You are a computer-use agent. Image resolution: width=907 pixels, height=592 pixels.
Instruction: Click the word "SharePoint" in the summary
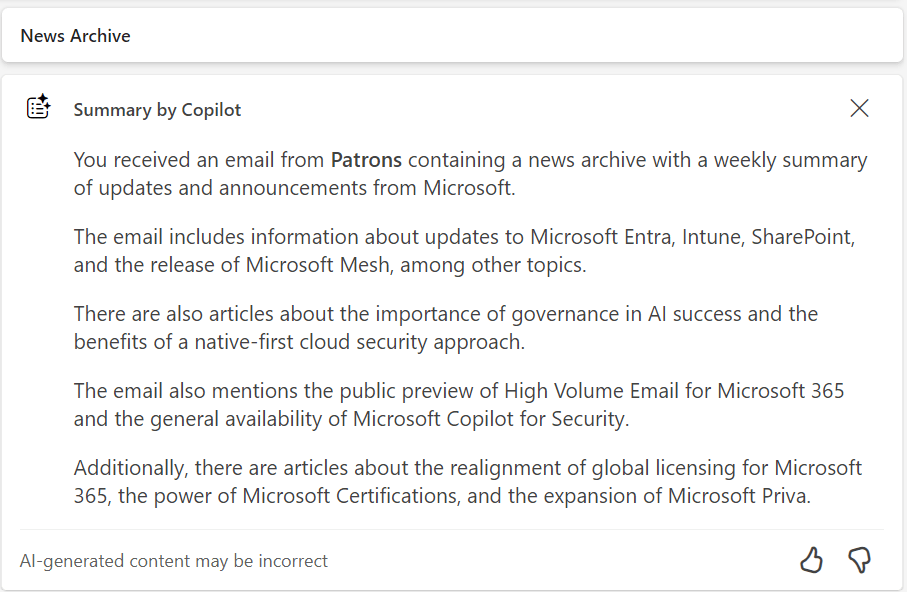802,237
